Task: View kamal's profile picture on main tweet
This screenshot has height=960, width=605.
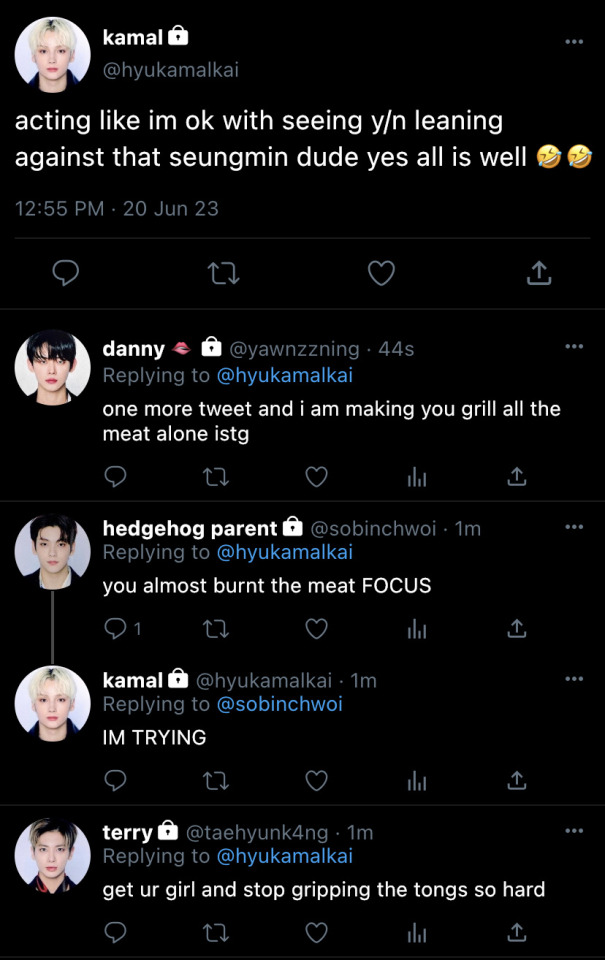Action: (x=53, y=55)
